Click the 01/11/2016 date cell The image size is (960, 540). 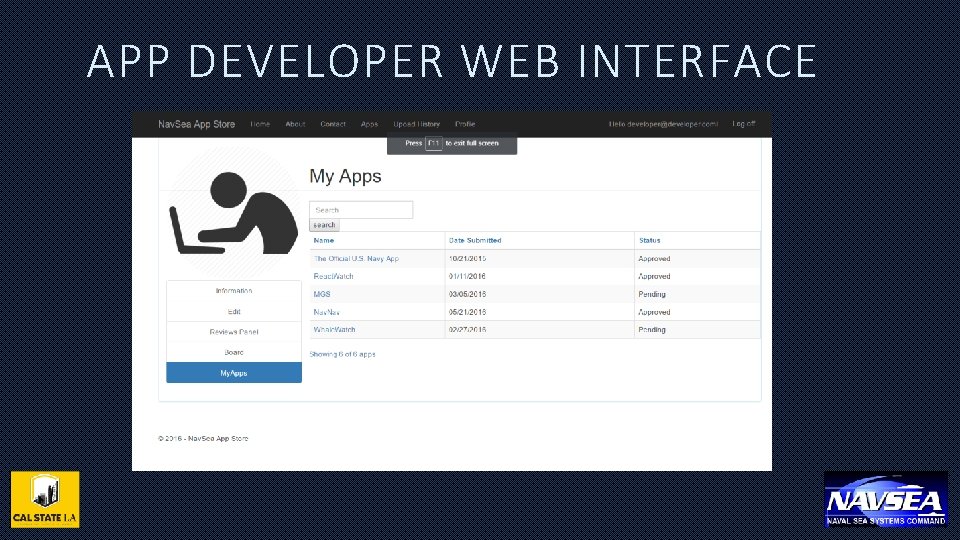tap(467, 276)
